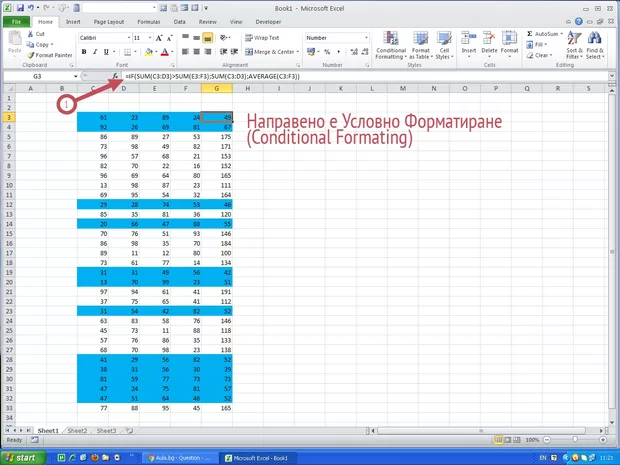Click the Excel Help question icon
Screen dimensions: 620x465
[x=578, y=22]
